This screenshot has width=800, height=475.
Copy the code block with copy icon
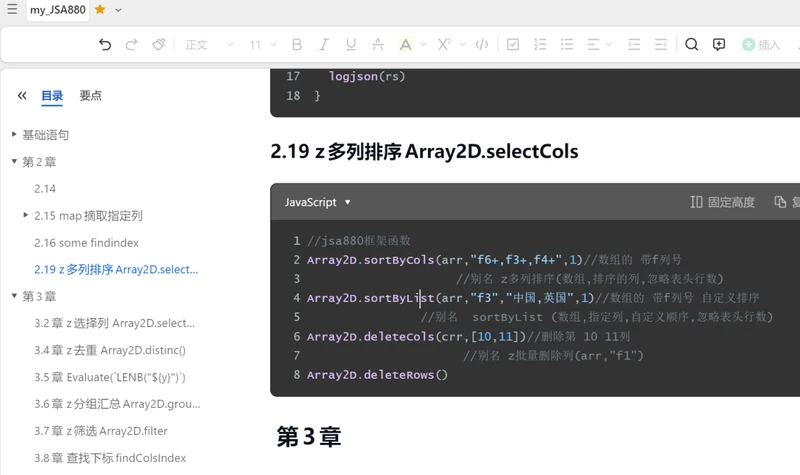click(780, 202)
